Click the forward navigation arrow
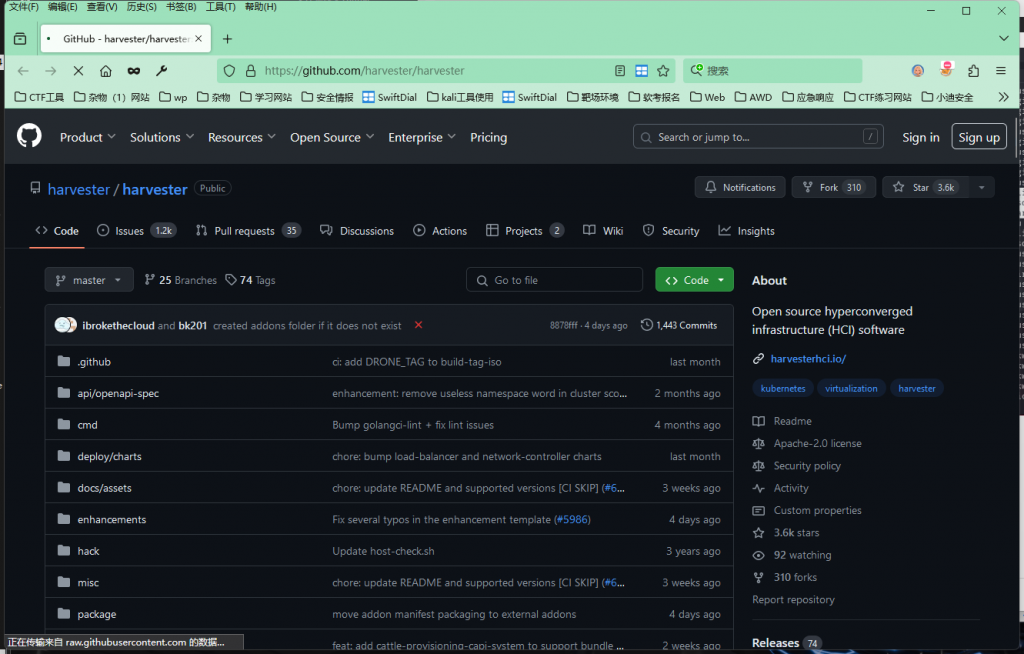This screenshot has height=654, width=1024. (x=51, y=71)
